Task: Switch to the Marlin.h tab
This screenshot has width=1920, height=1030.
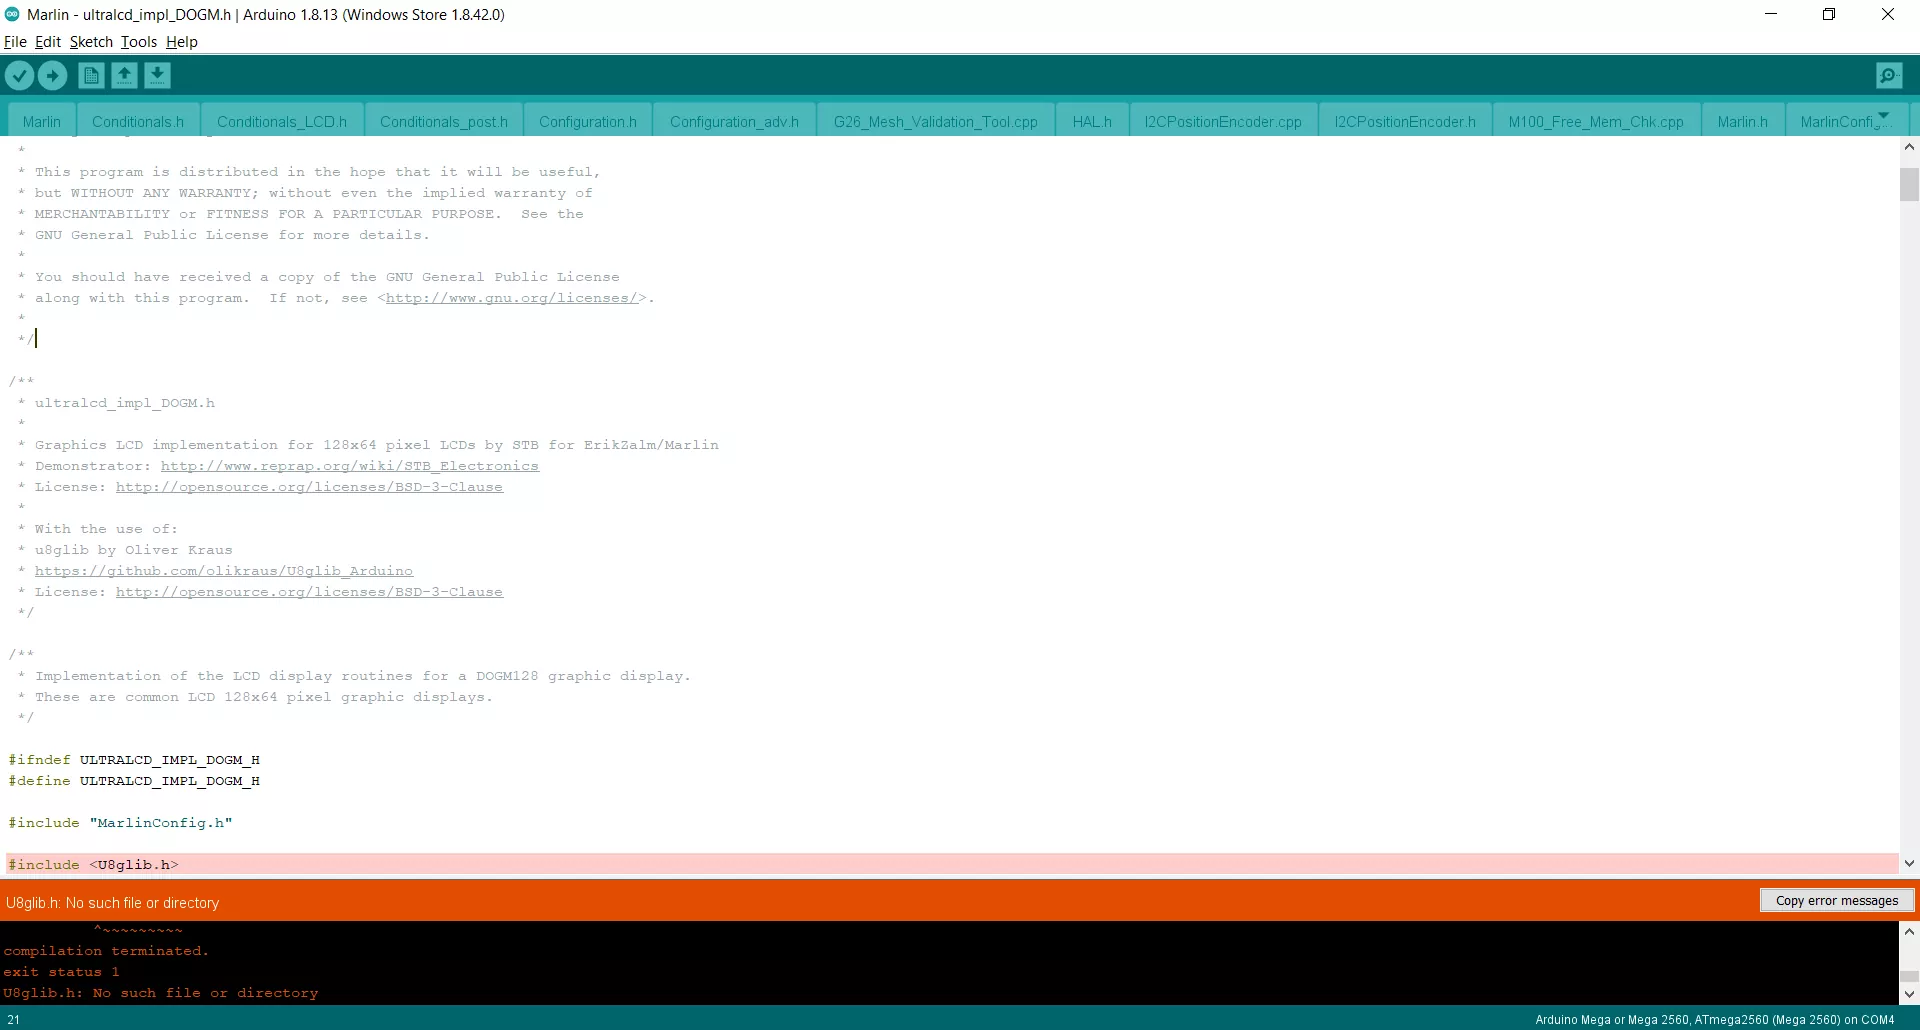Action: coord(1743,121)
